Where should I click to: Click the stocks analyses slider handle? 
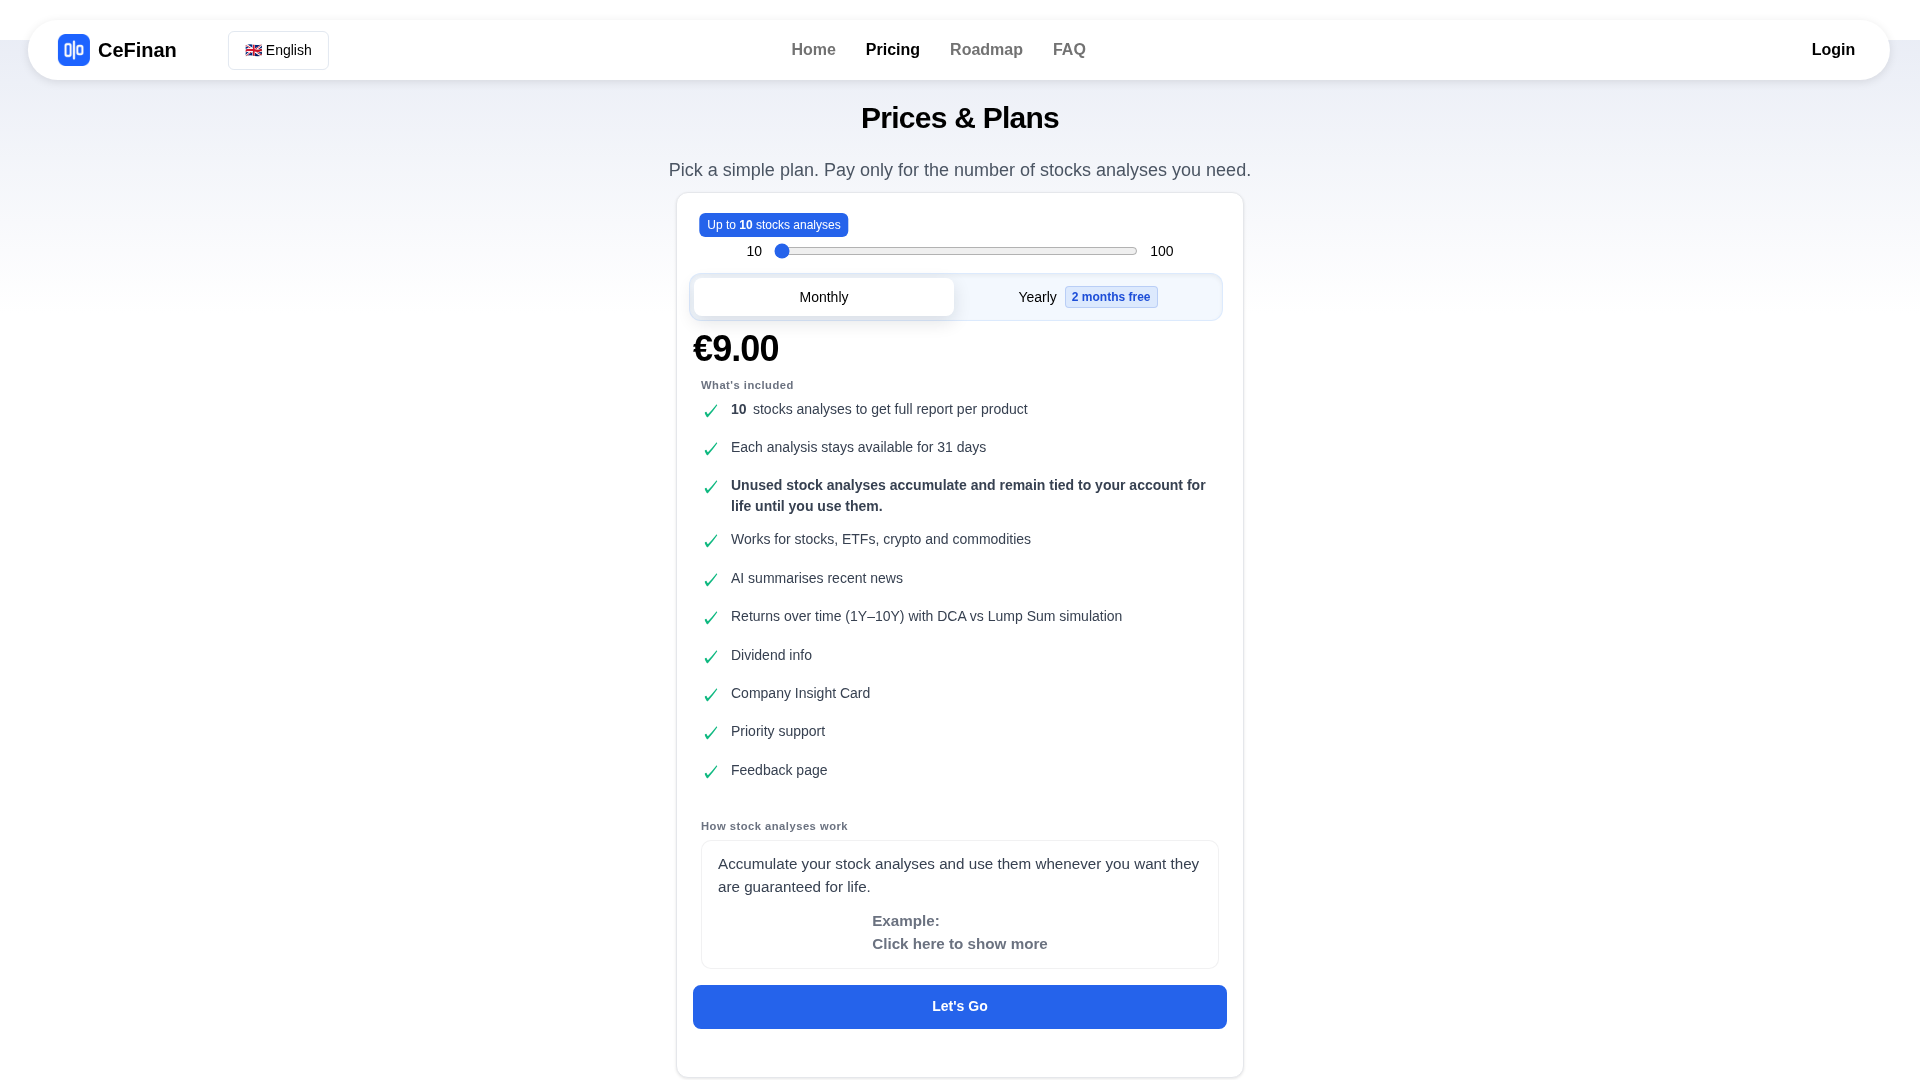pos(782,251)
